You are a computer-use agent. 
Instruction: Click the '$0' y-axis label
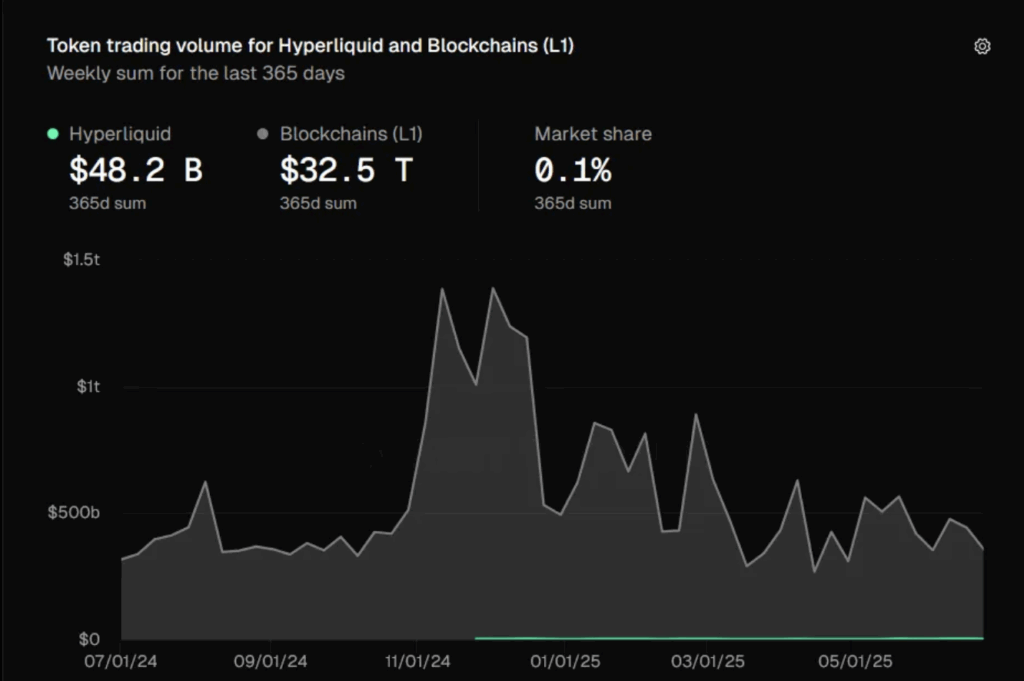pos(89,639)
